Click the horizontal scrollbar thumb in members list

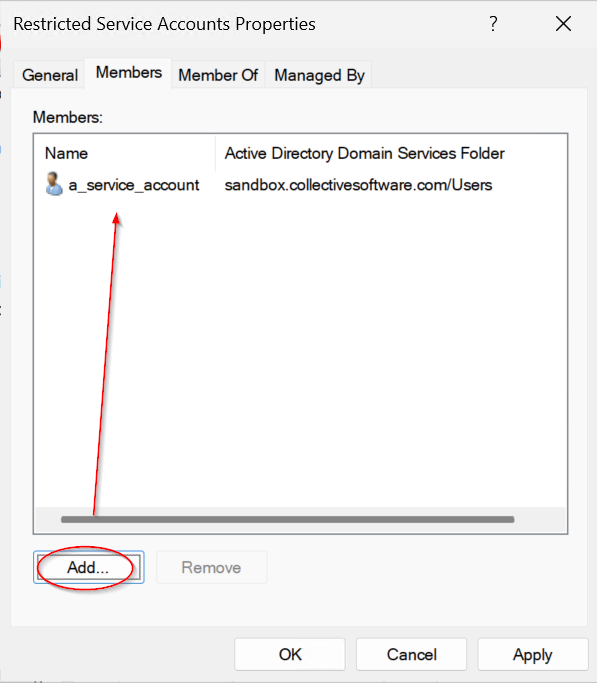coord(287,519)
